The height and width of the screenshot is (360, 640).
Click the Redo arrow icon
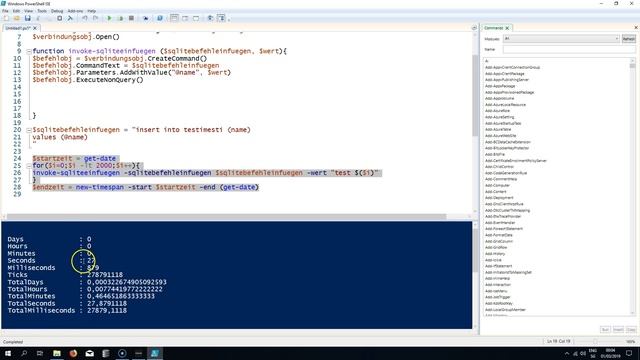95,18
